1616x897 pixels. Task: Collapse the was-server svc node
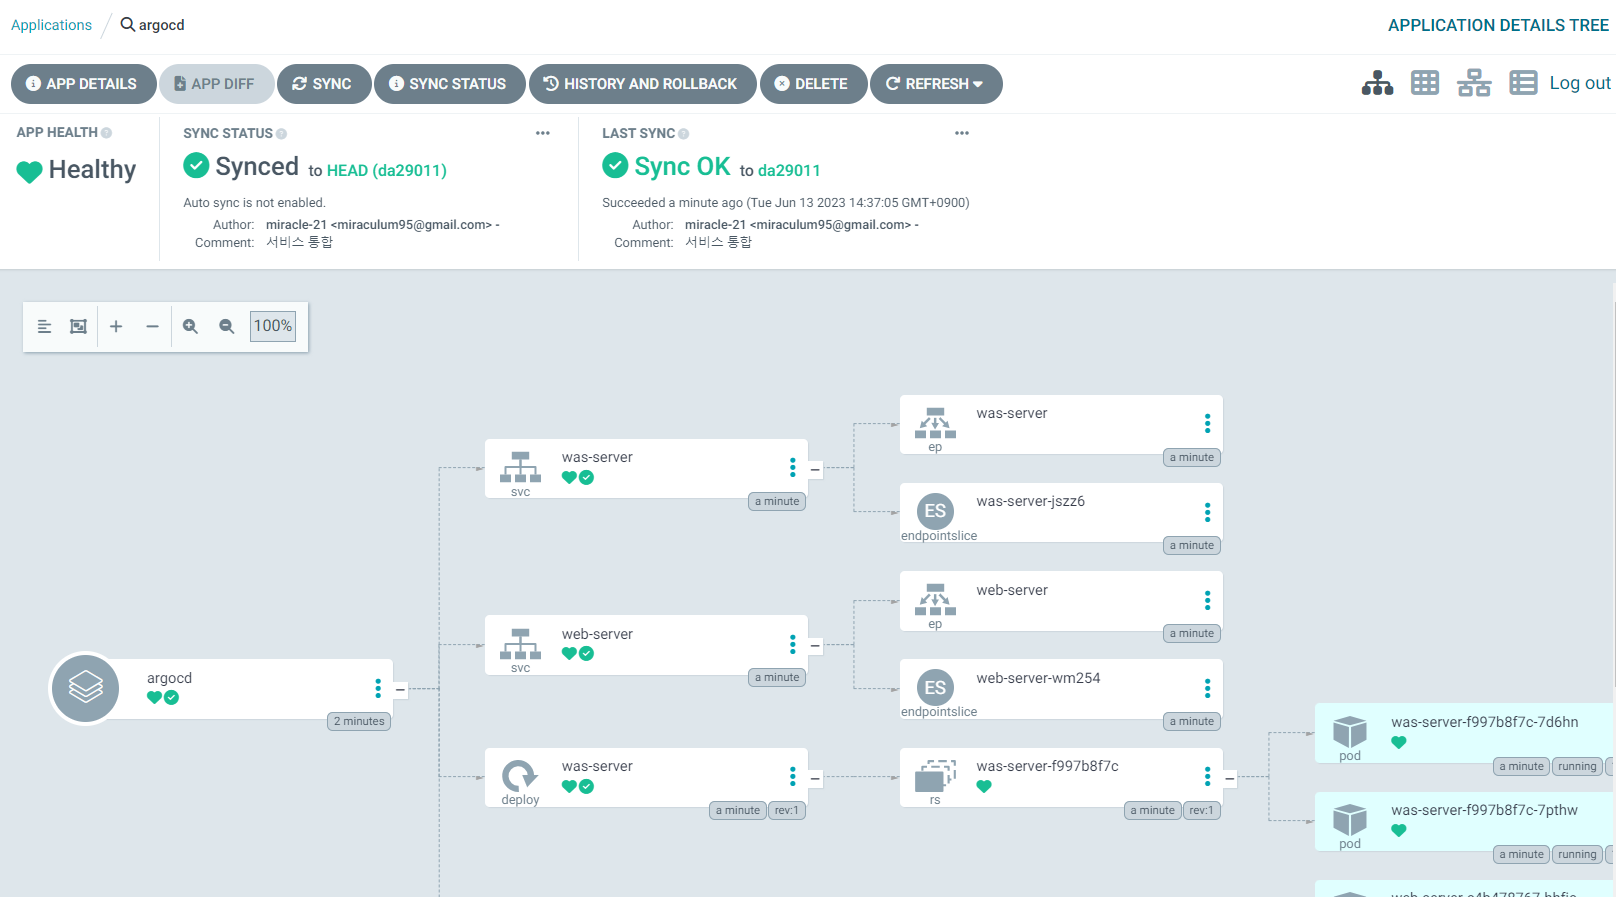815,469
